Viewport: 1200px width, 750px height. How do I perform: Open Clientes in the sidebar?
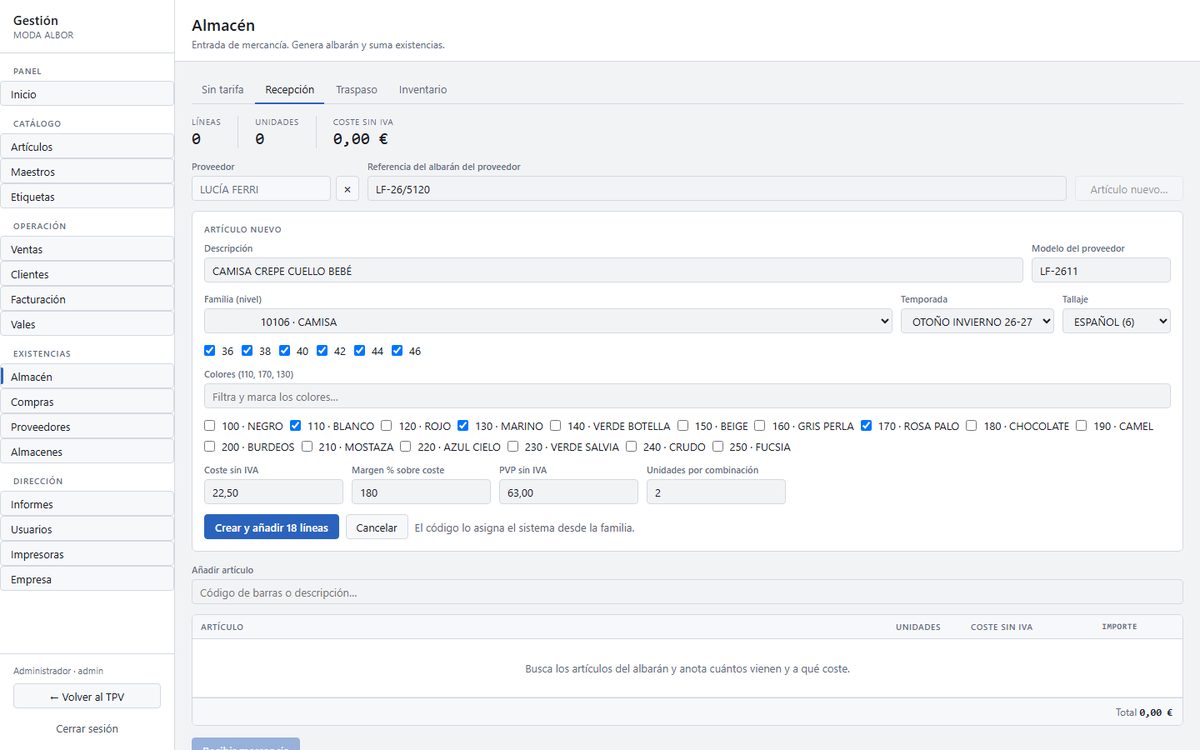[x=87, y=274]
